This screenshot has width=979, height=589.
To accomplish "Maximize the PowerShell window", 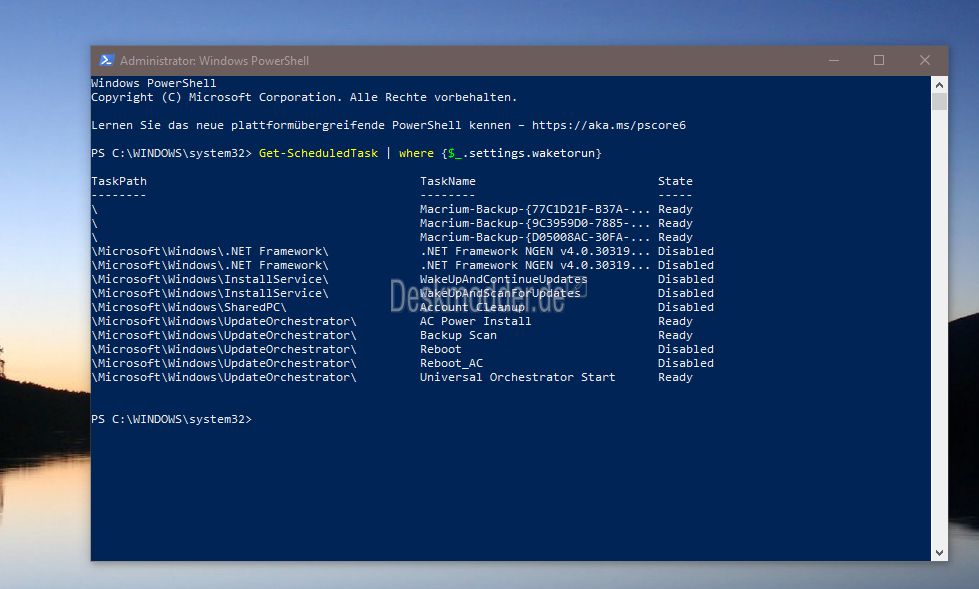I will click(878, 60).
